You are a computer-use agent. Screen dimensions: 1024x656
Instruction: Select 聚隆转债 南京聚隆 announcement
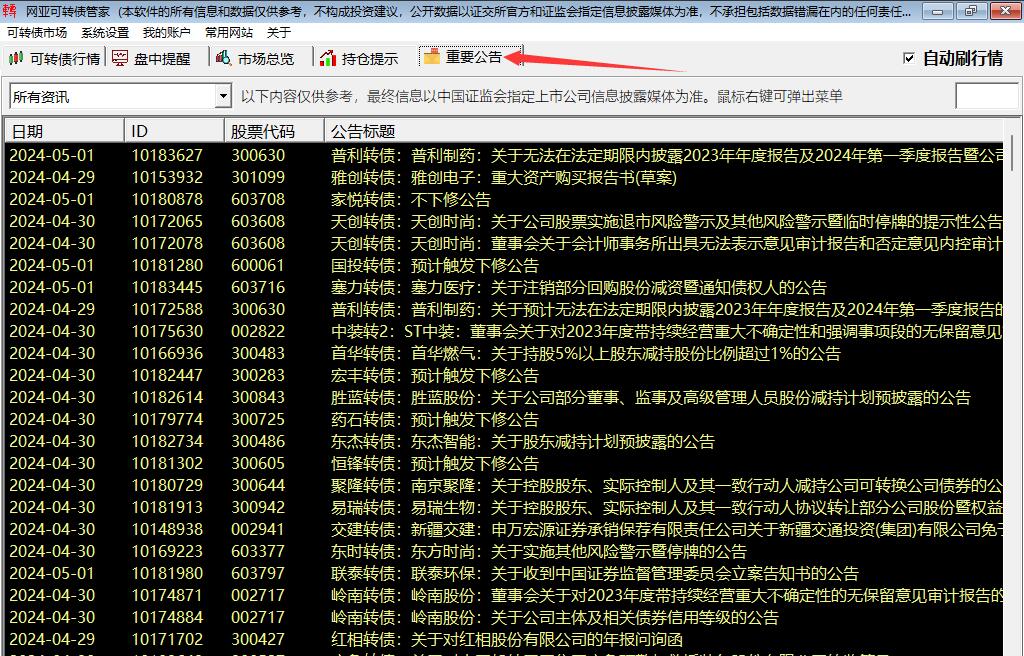504,485
